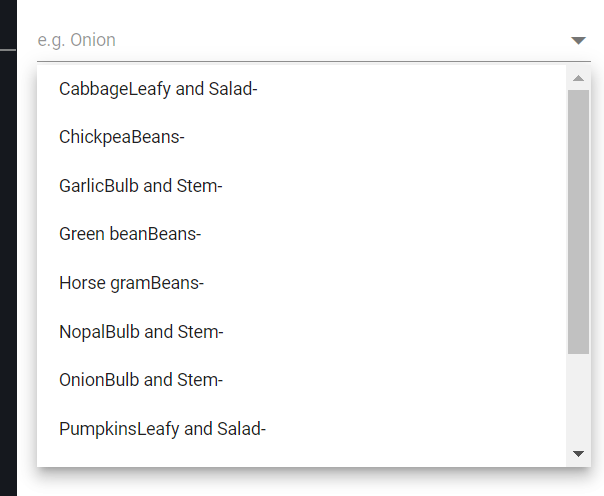
Task: Click the scrollbar up arrow
Action: click(578, 78)
